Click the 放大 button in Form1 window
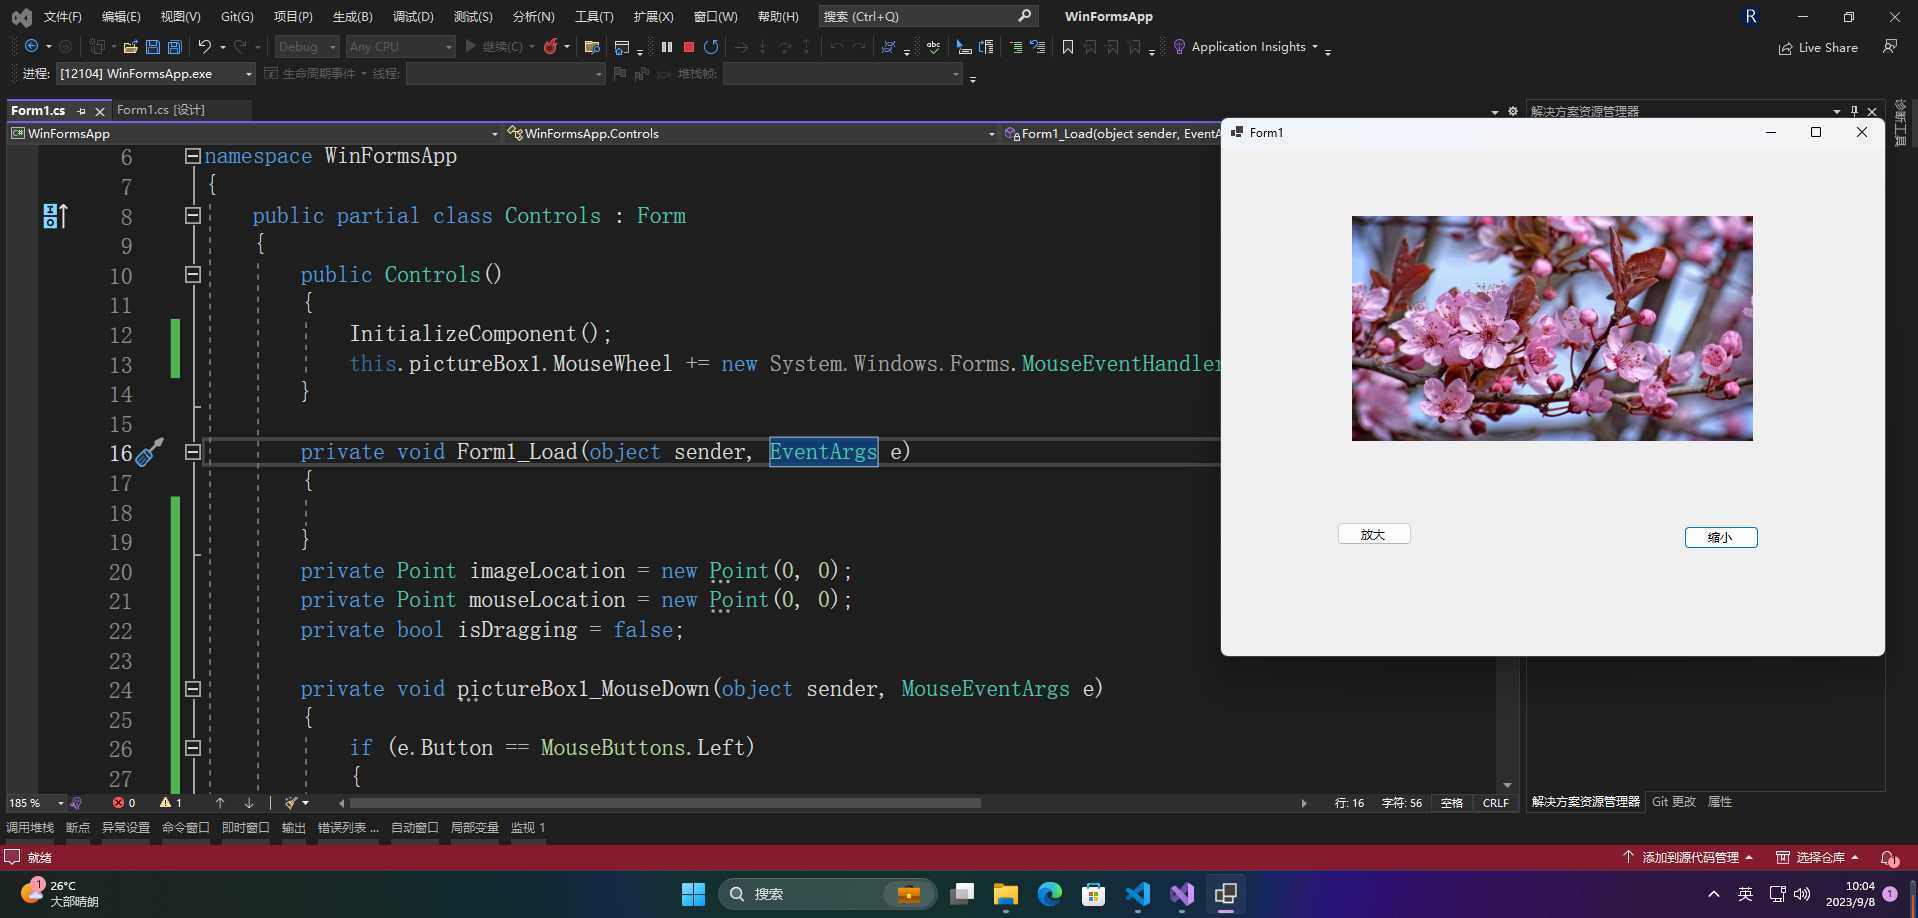1918x918 pixels. click(x=1374, y=534)
